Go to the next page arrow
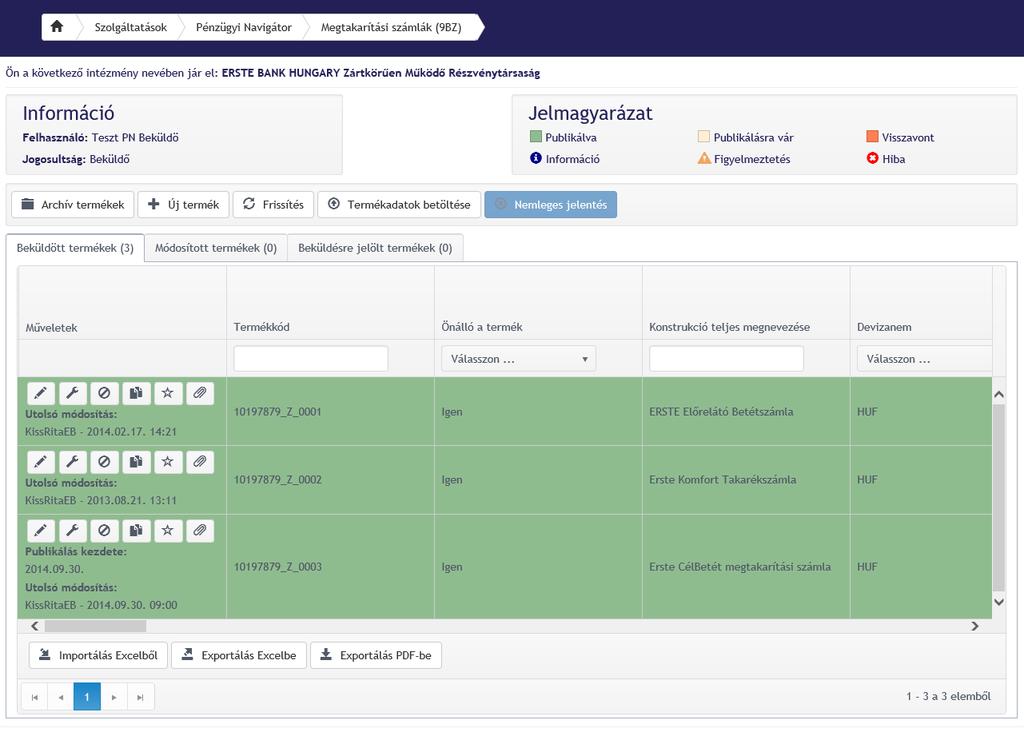The width and height of the screenshot is (1024, 736). (114, 697)
